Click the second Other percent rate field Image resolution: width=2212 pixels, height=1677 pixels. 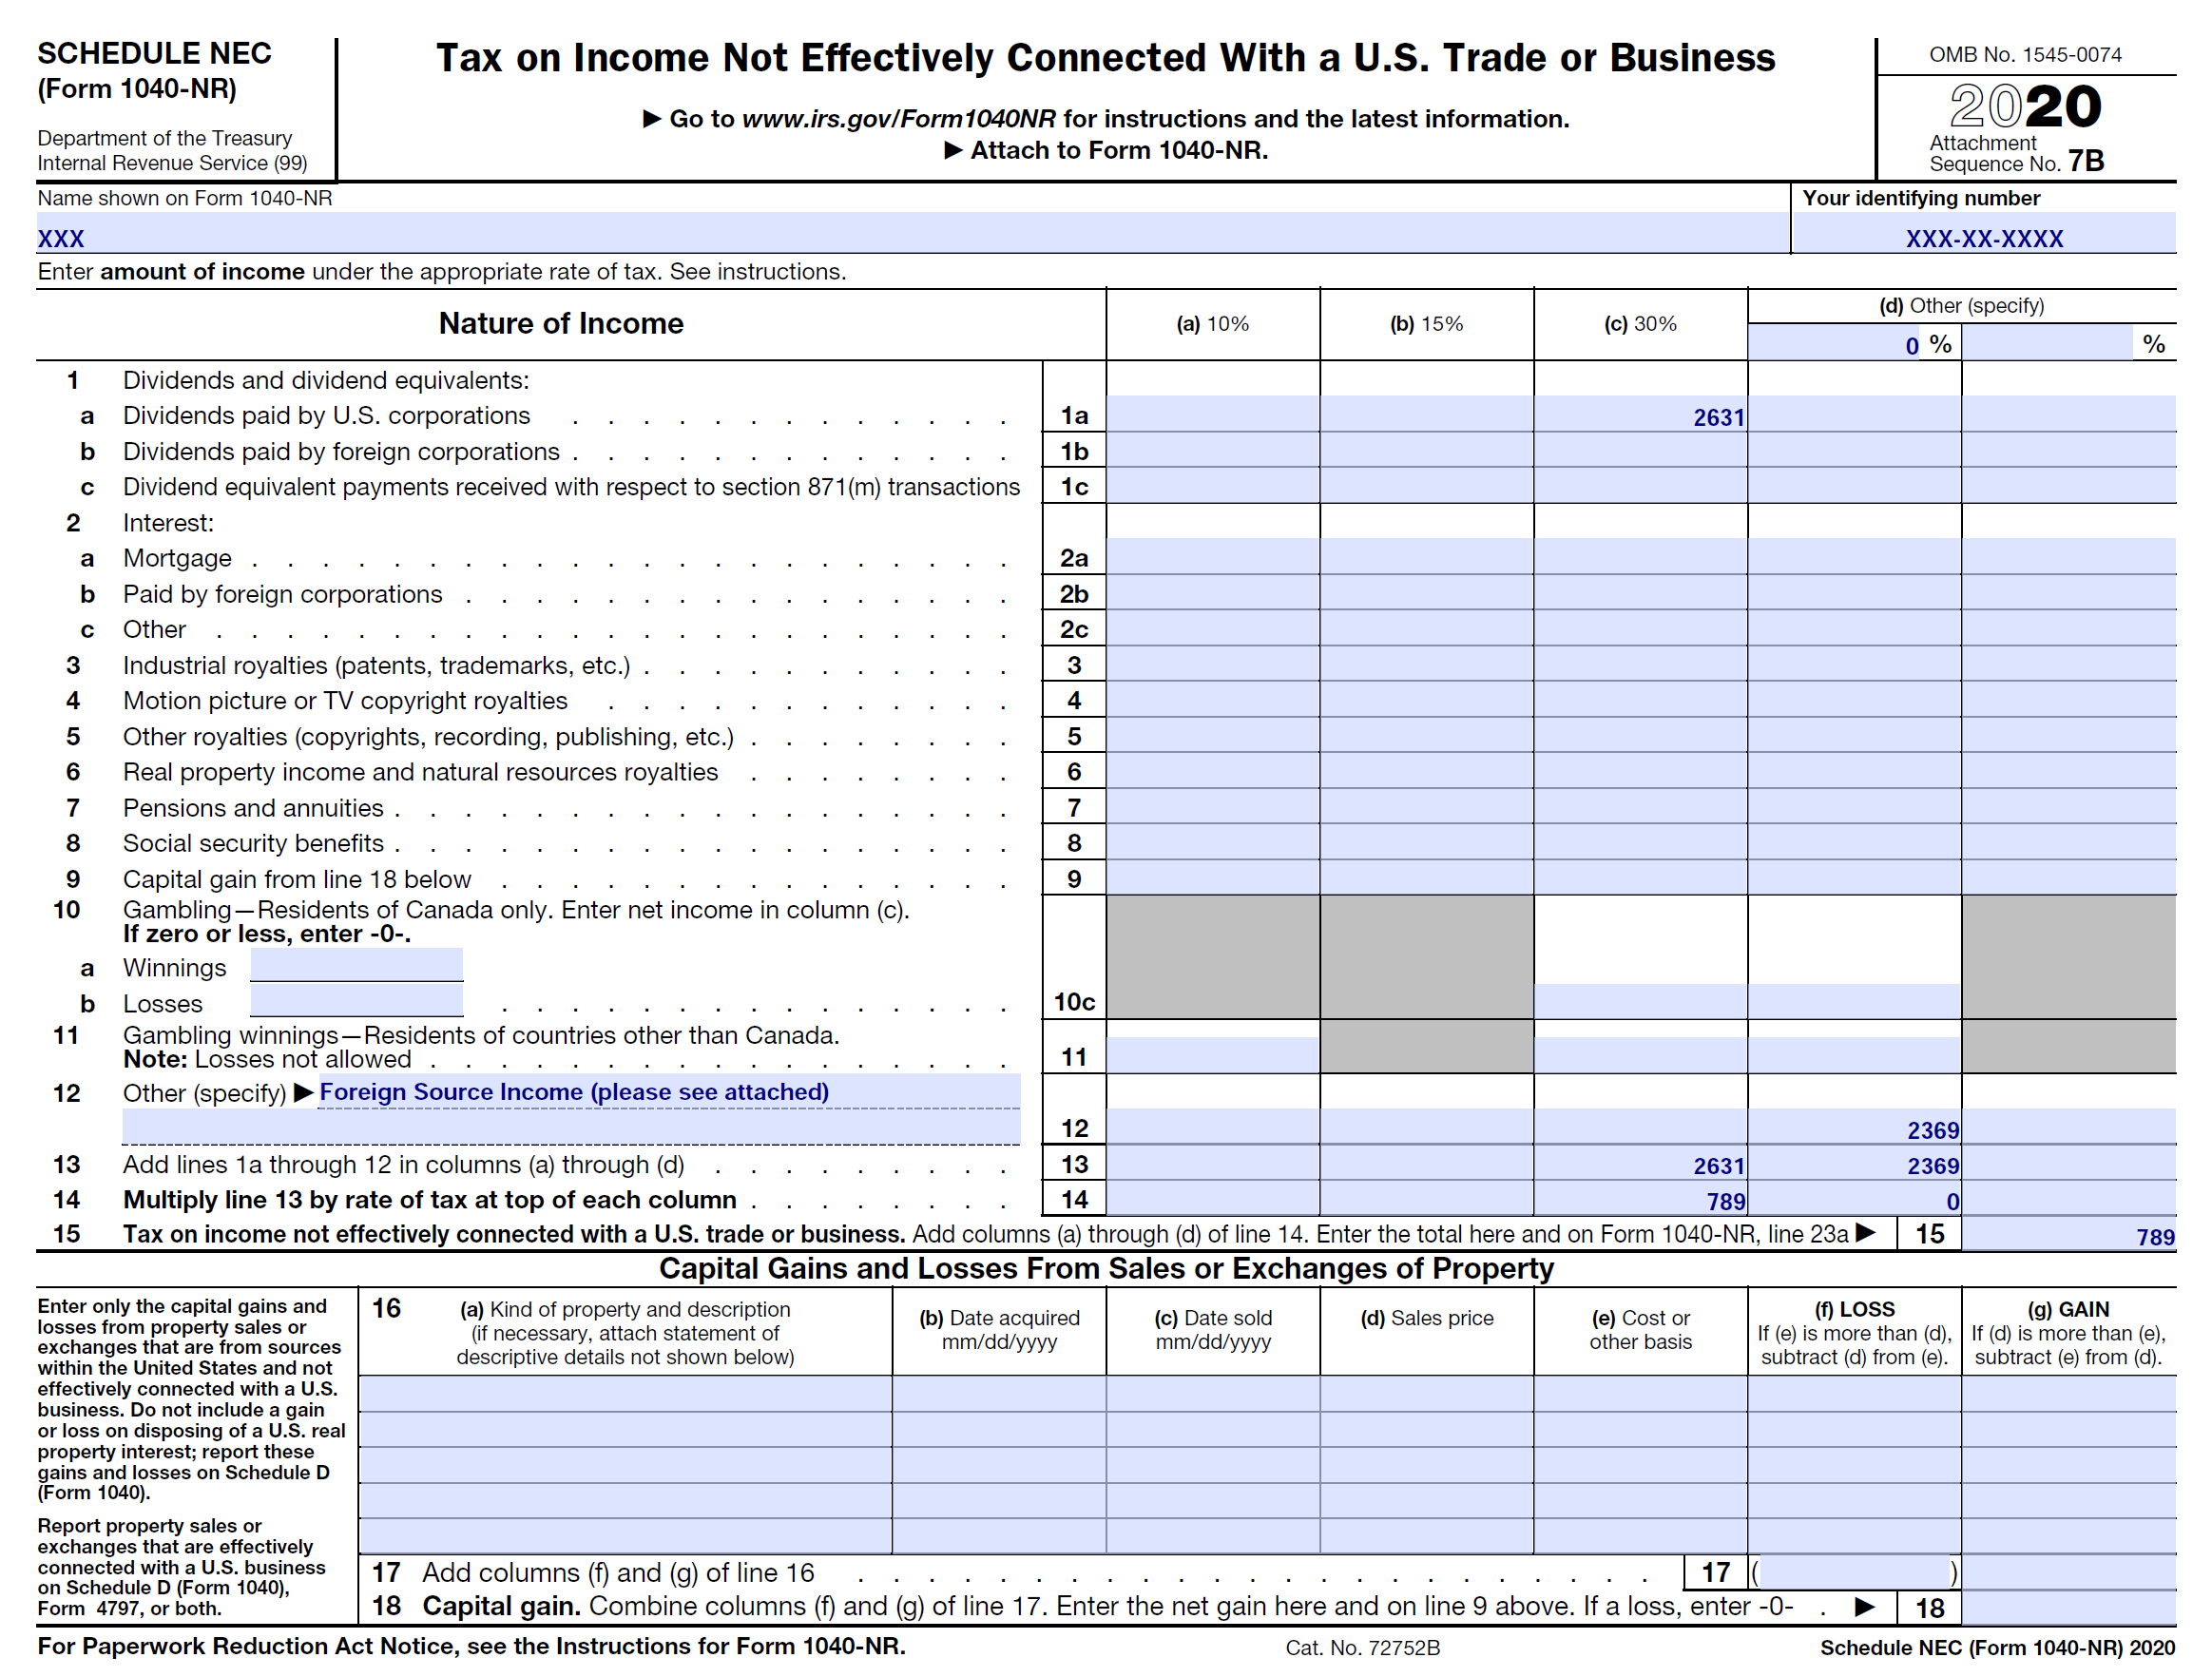(x=2048, y=344)
